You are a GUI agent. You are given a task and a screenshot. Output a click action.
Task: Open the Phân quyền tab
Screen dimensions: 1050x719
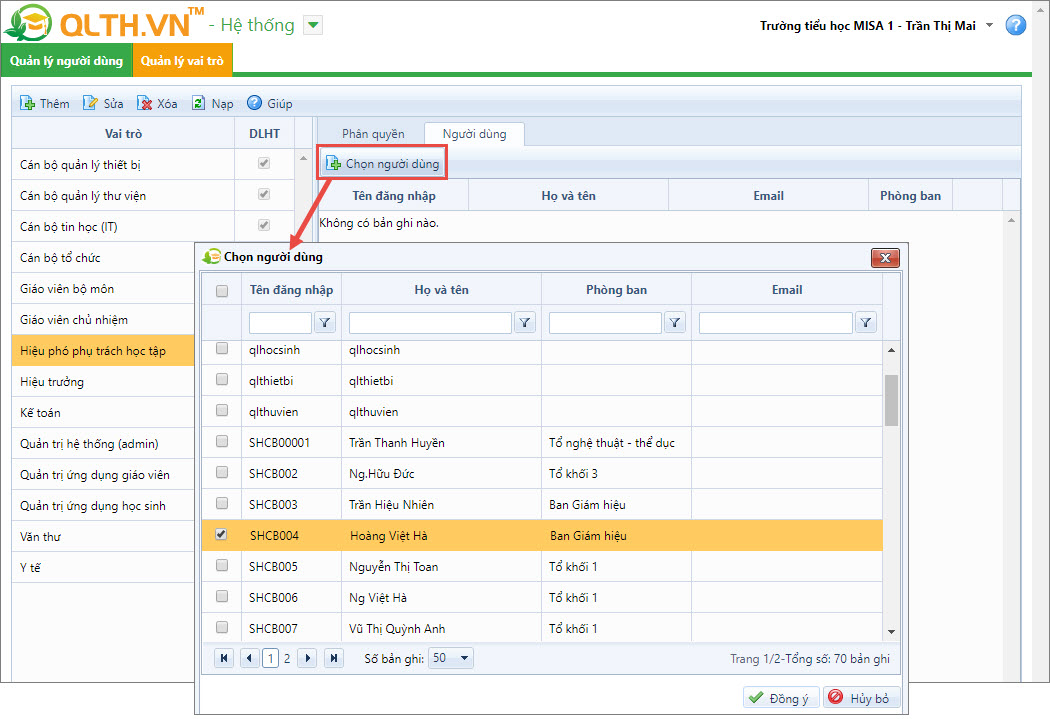pyautogui.click(x=373, y=134)
